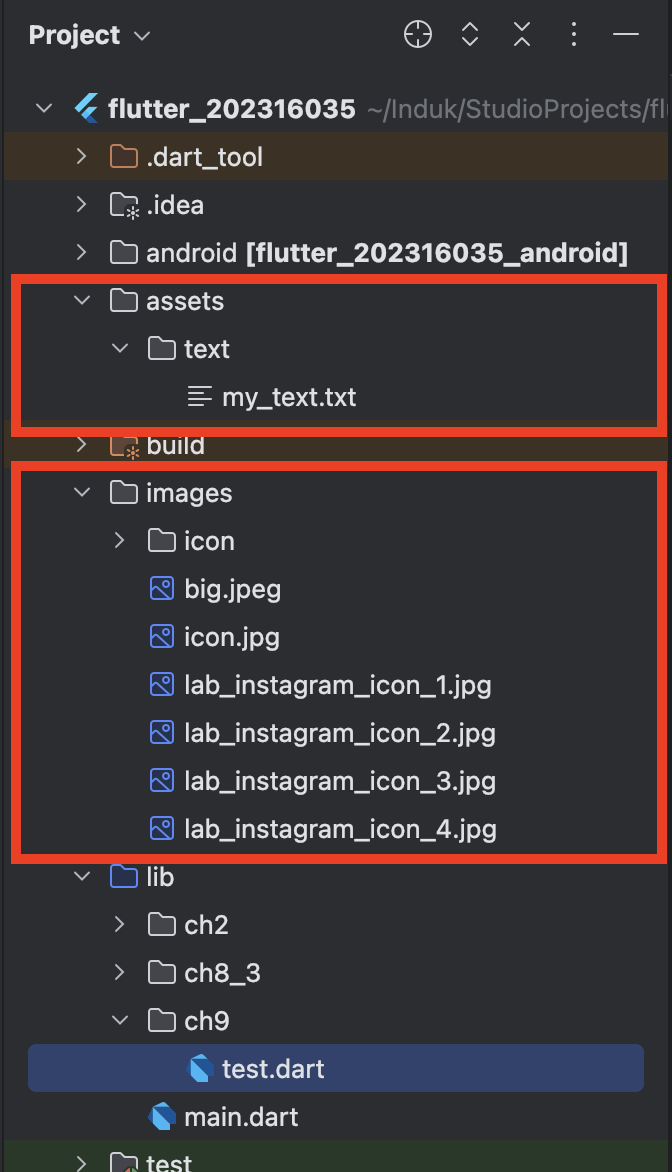The image size is (672, 1172).
Task: Click the text file icon beside my_text.txt
Action: coord(196,396)
